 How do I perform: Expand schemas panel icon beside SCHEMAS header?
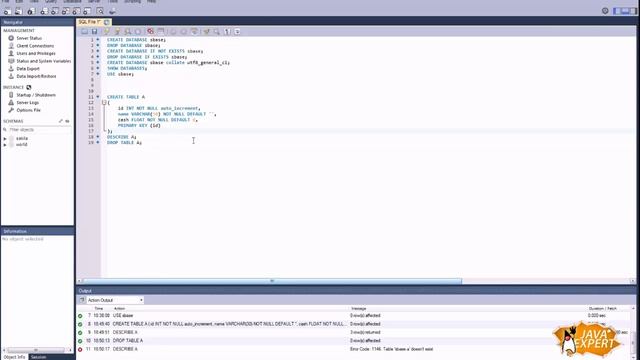tap(61, 121)
